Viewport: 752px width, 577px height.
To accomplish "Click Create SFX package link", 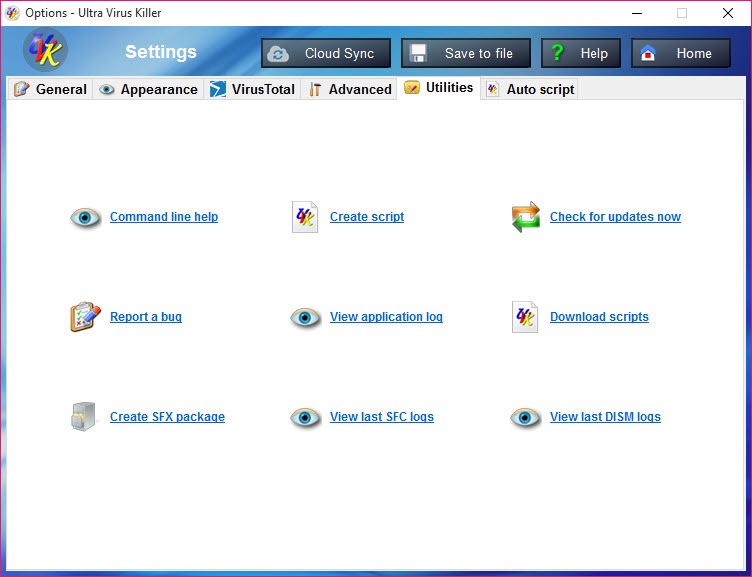I will (167, 417).
